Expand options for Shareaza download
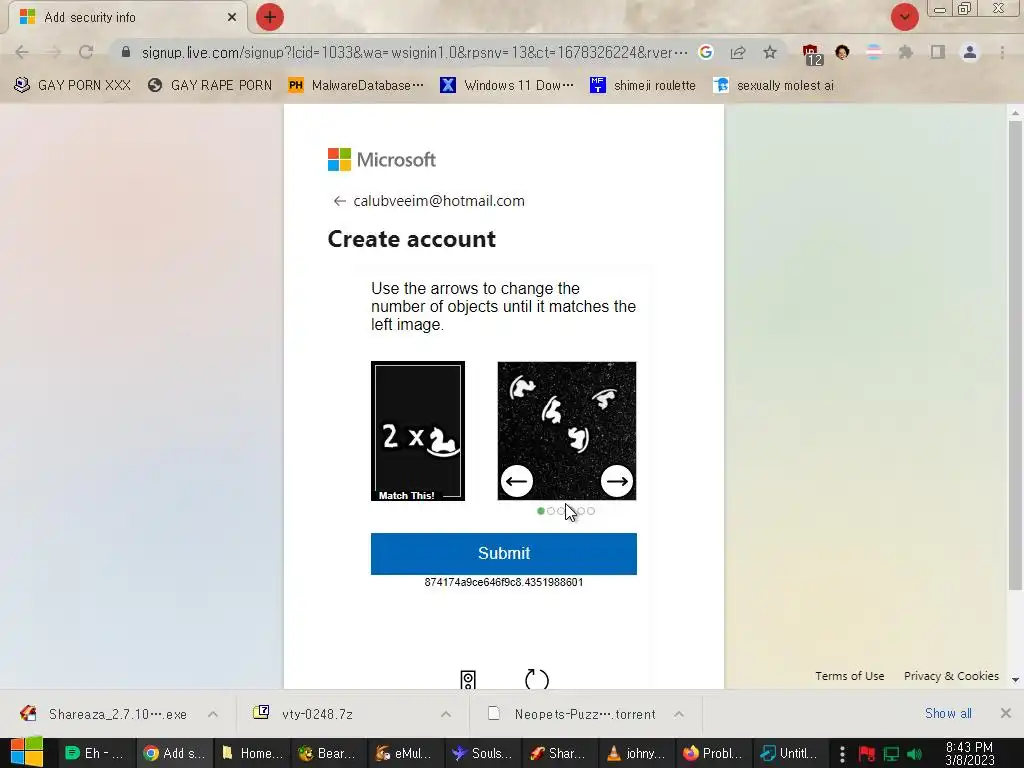1024x768 pixels. 213,714
